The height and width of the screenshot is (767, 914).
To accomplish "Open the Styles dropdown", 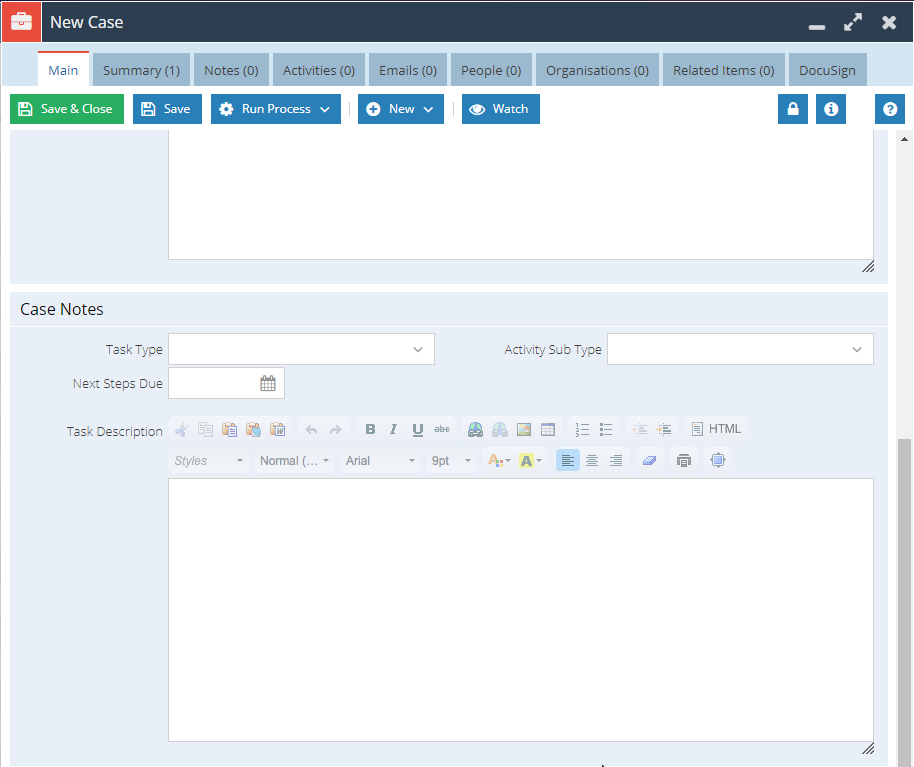I will point(208,460).
